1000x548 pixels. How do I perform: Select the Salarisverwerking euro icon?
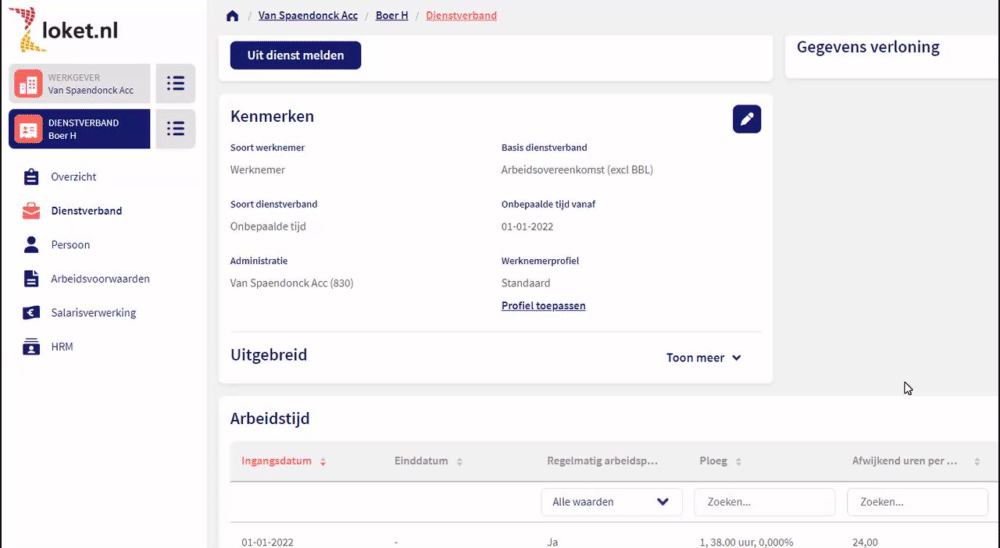(x=31, y=313)
